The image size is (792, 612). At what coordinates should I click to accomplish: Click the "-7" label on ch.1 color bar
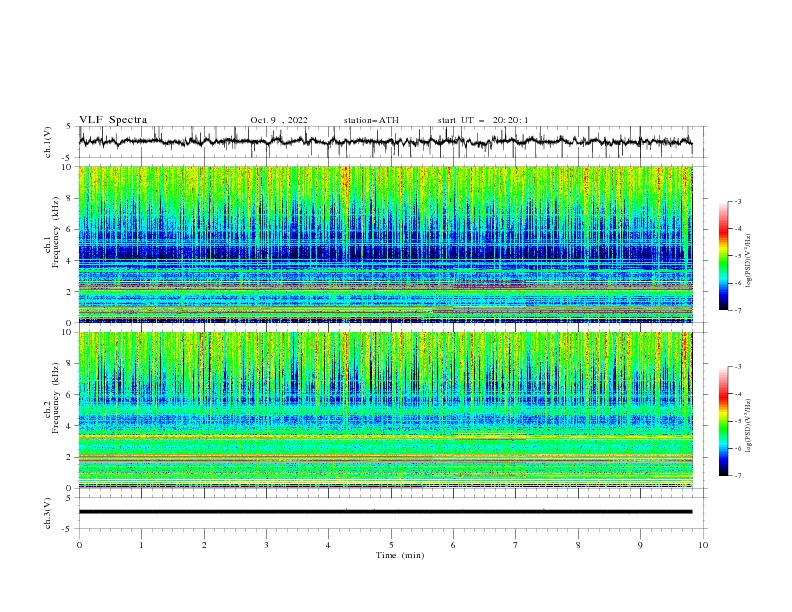738,310
